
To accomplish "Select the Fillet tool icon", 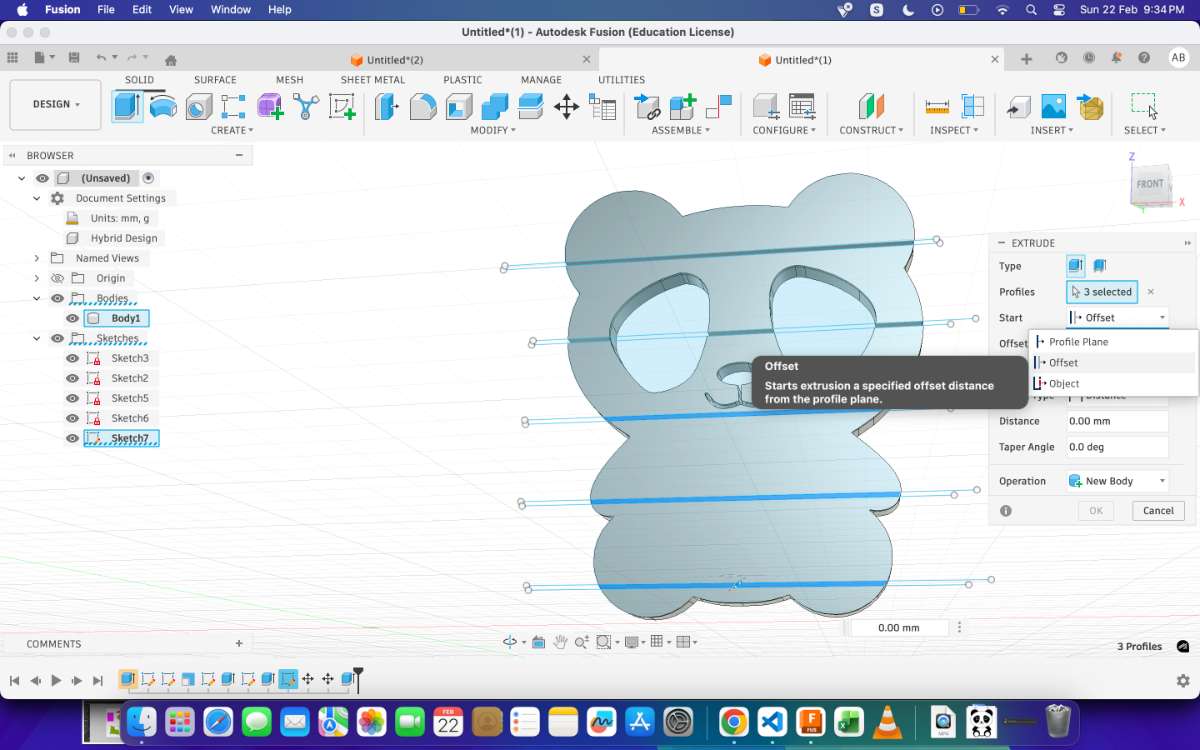I will (423, 106).
